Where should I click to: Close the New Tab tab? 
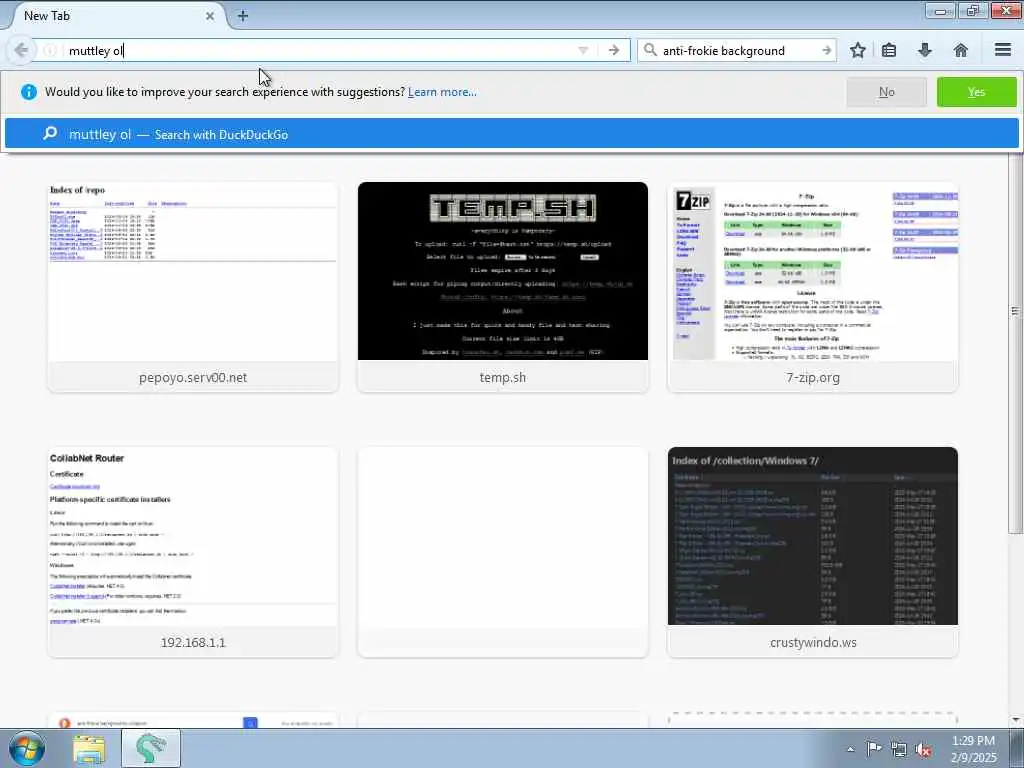210,16
